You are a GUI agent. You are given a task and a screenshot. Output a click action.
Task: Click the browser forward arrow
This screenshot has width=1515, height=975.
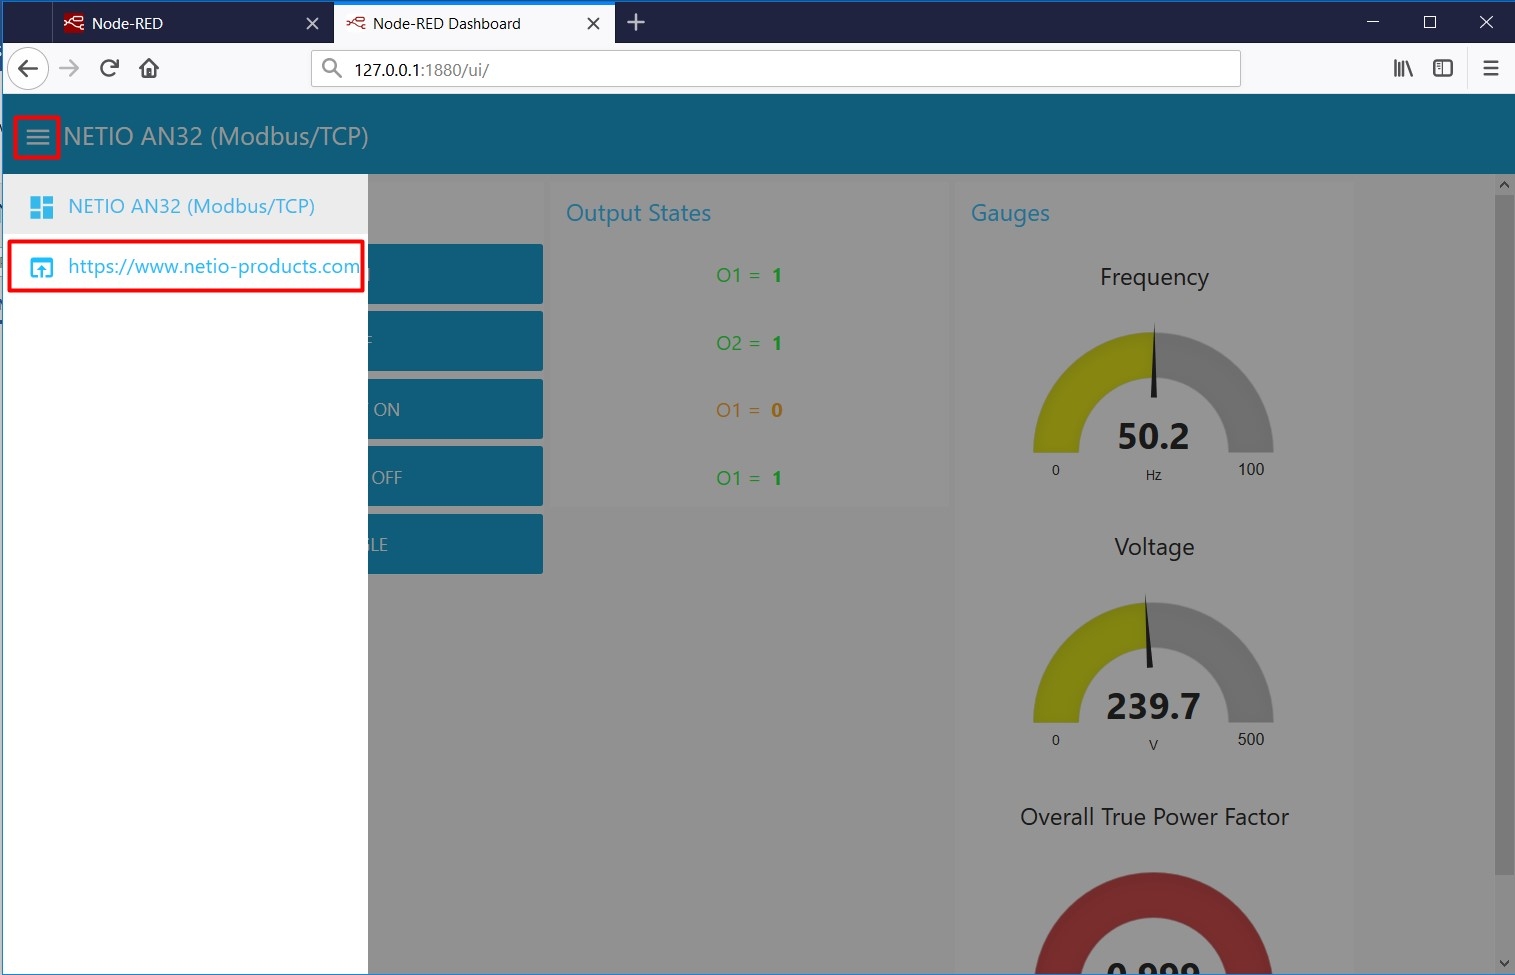[x=69, y=68]
